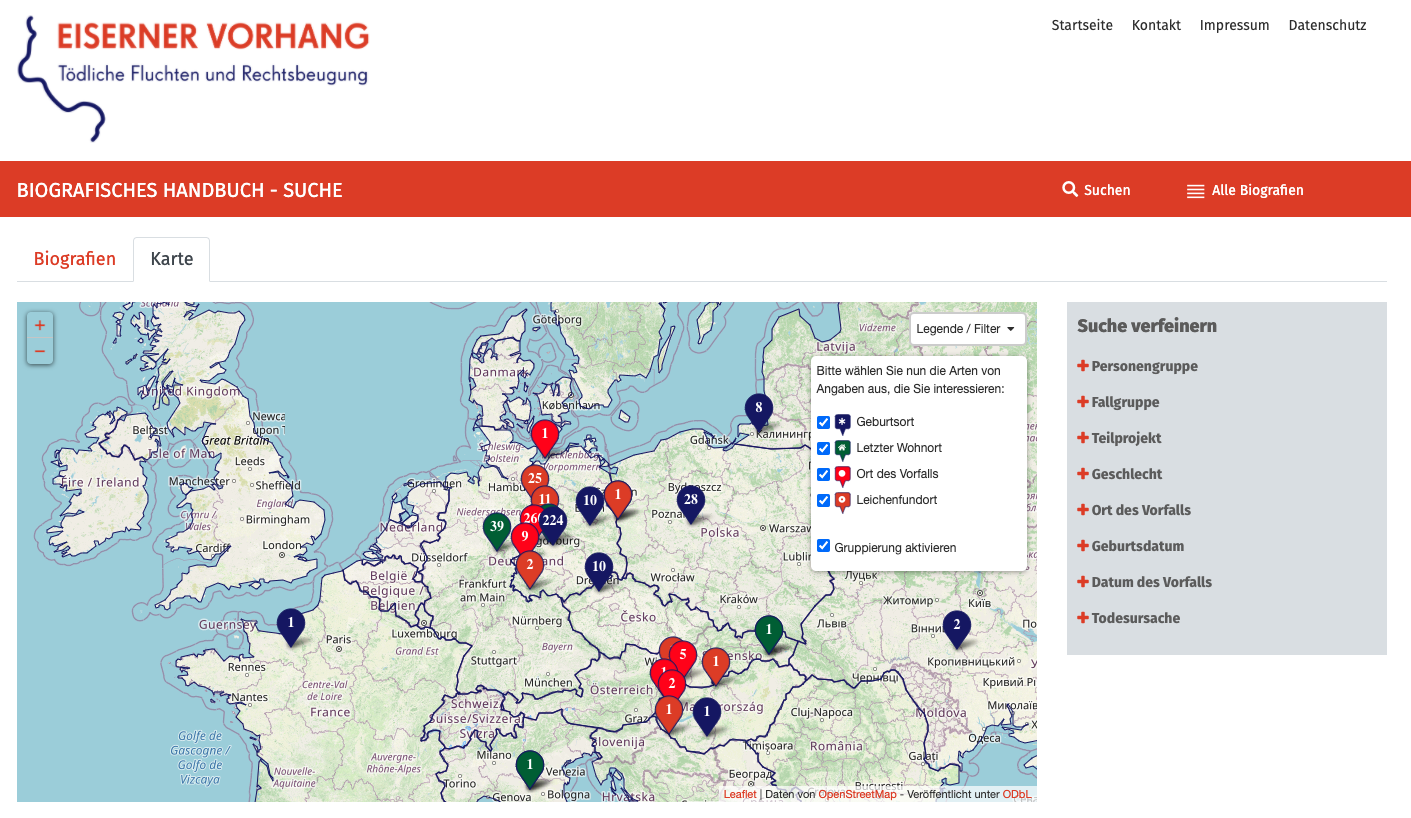Click the red marker 1 near Schleswig-Holstein
This screenshot has height=818, width=1411.
click(x=544, y=438)
